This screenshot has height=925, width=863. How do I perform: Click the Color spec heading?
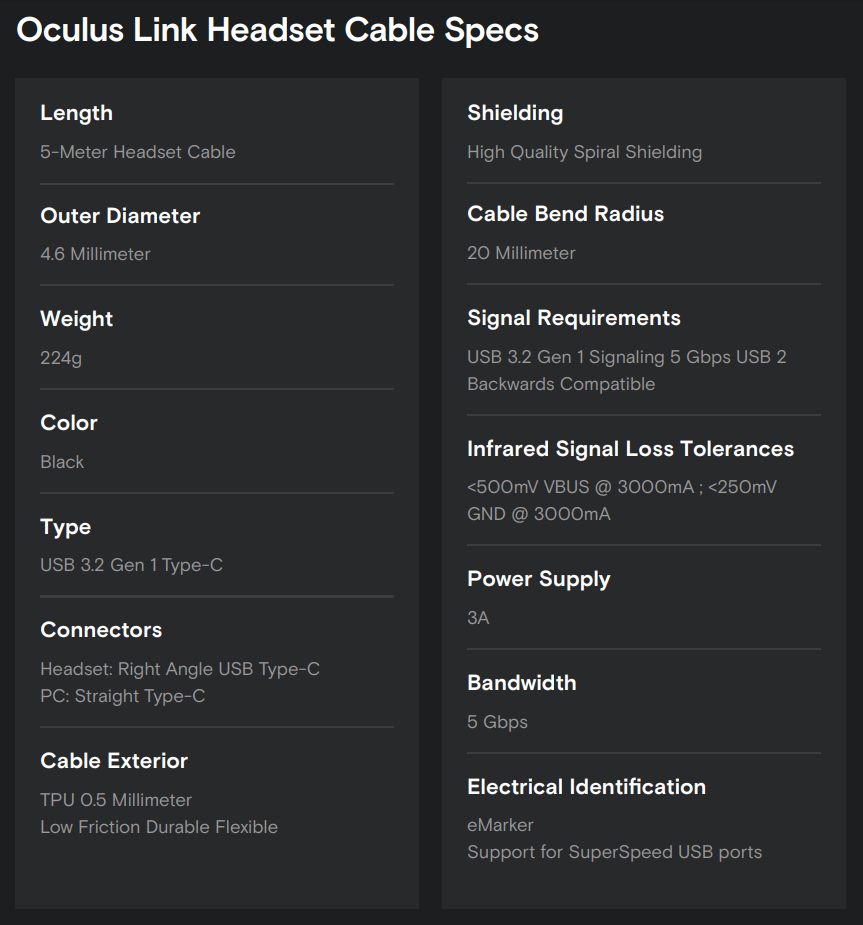point(69,423)
